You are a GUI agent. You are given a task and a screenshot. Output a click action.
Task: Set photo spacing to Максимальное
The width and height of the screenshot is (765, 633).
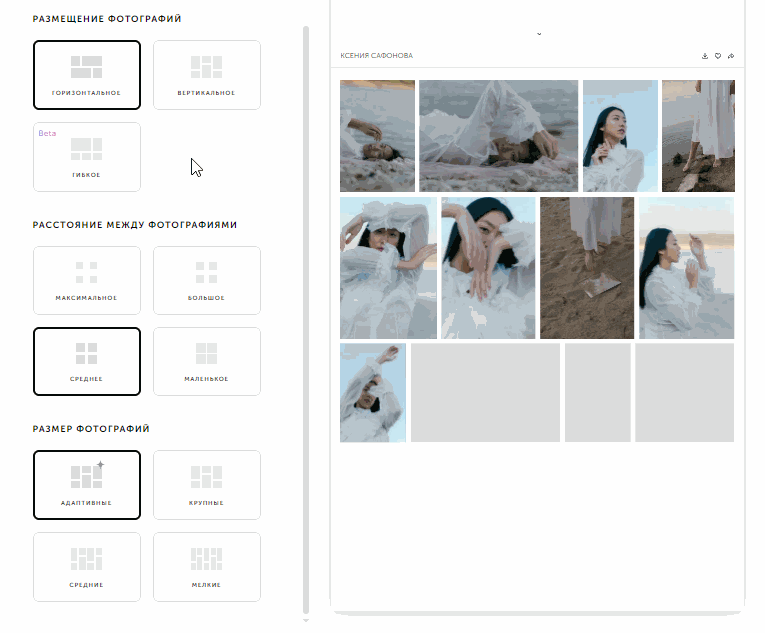(87, 280)
